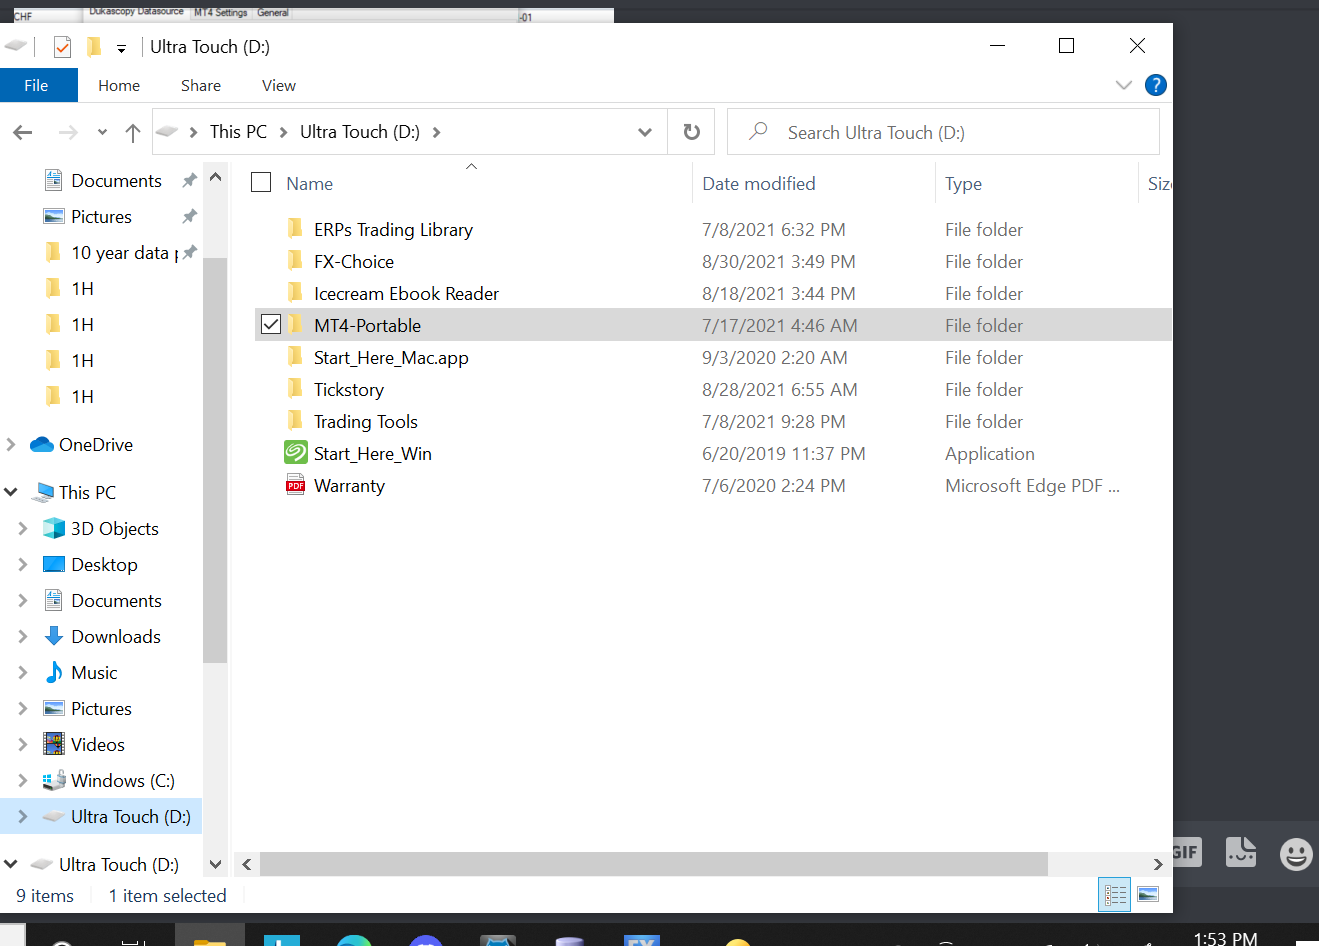Open the blue Help question mark icon
1319x946 pixels.
(1155, 85)
